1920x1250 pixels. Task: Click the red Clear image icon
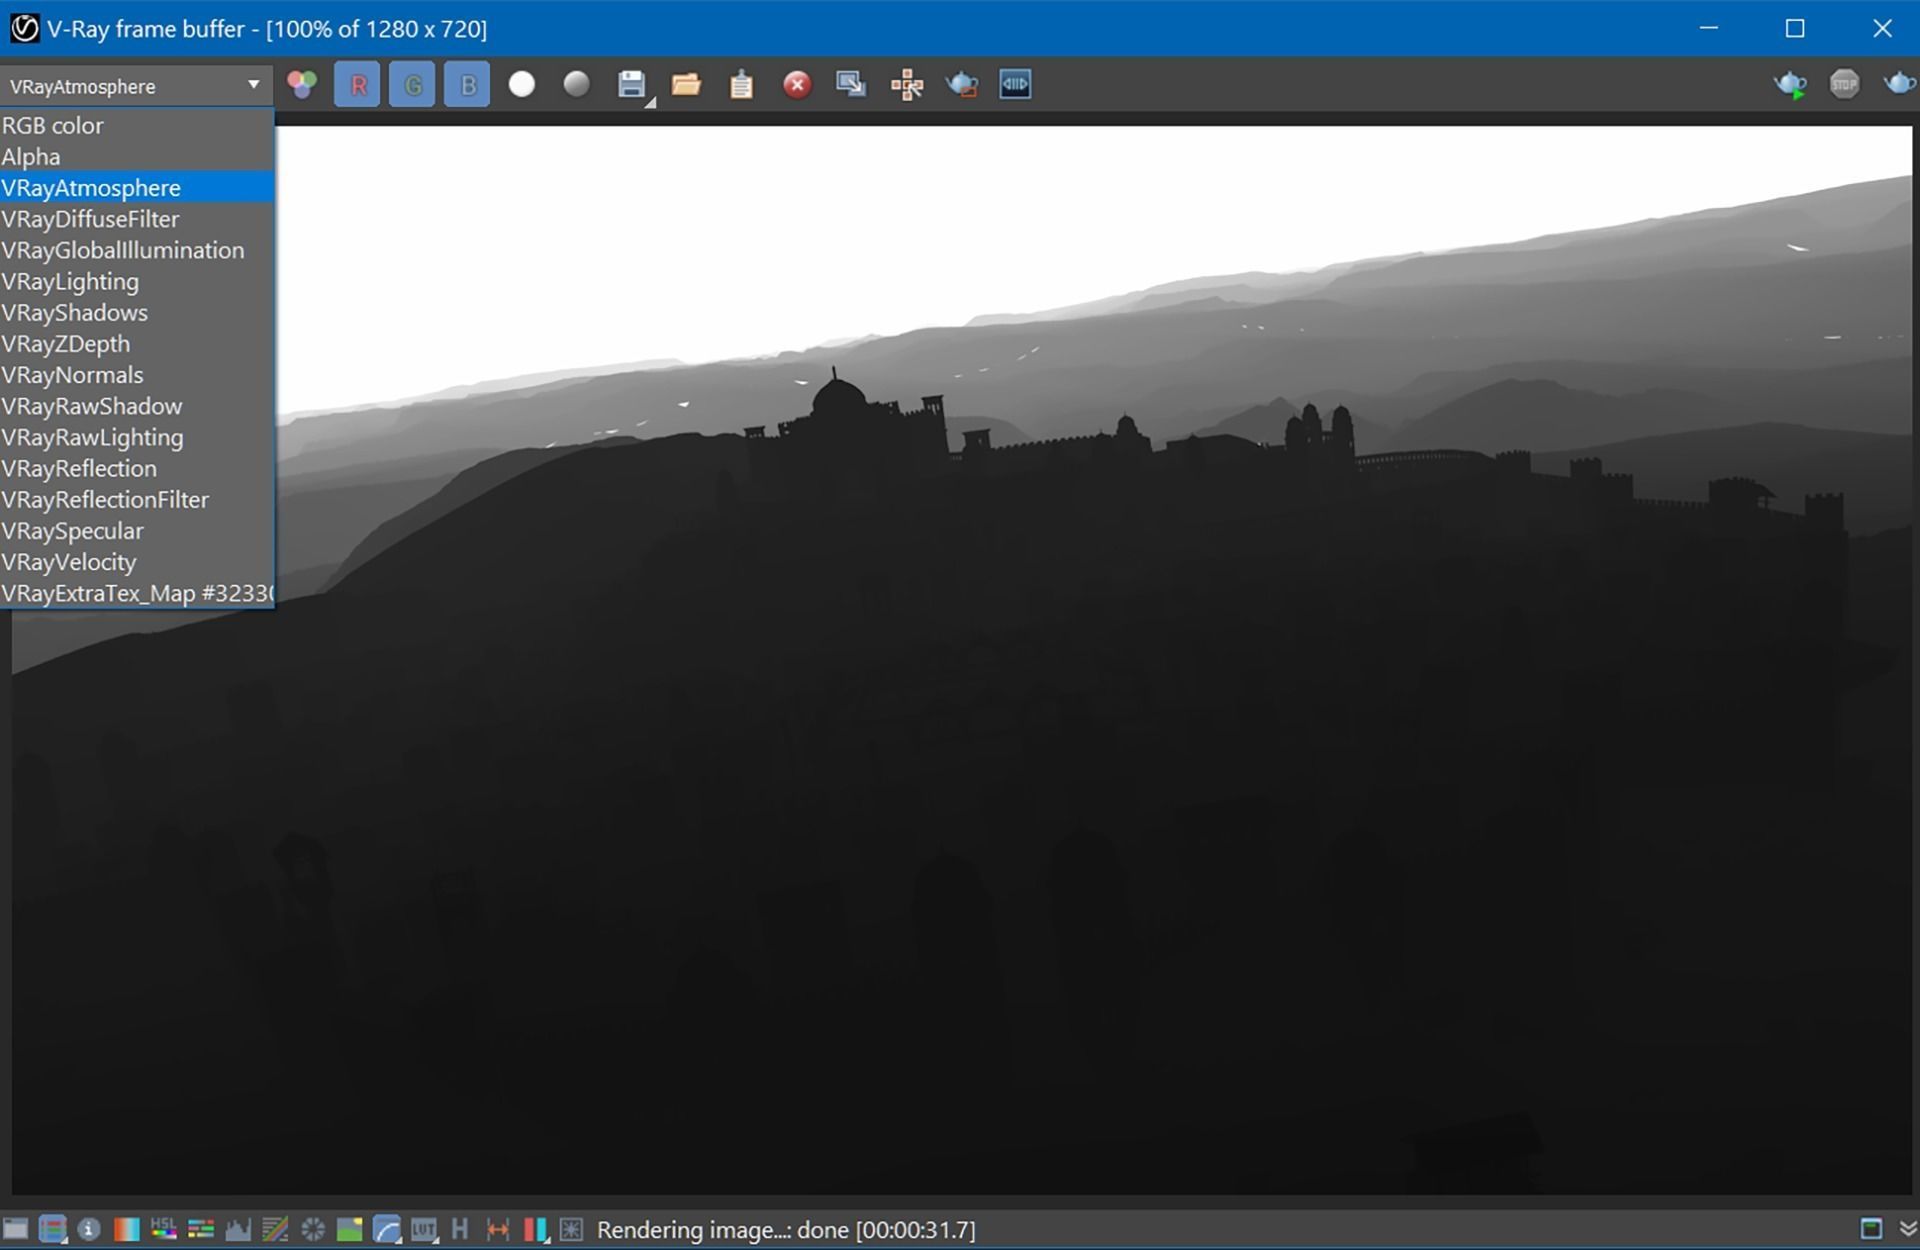tap(796, 85)
